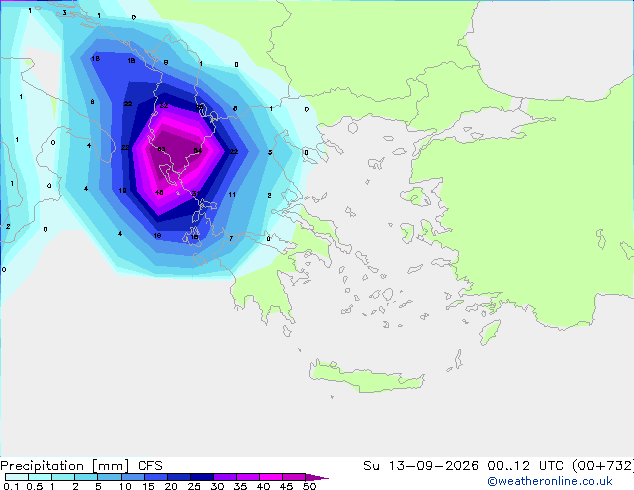Select the 45–50 mm legend color
The height and width of the screenshot is (490, 634).
[x=294, y=477]
